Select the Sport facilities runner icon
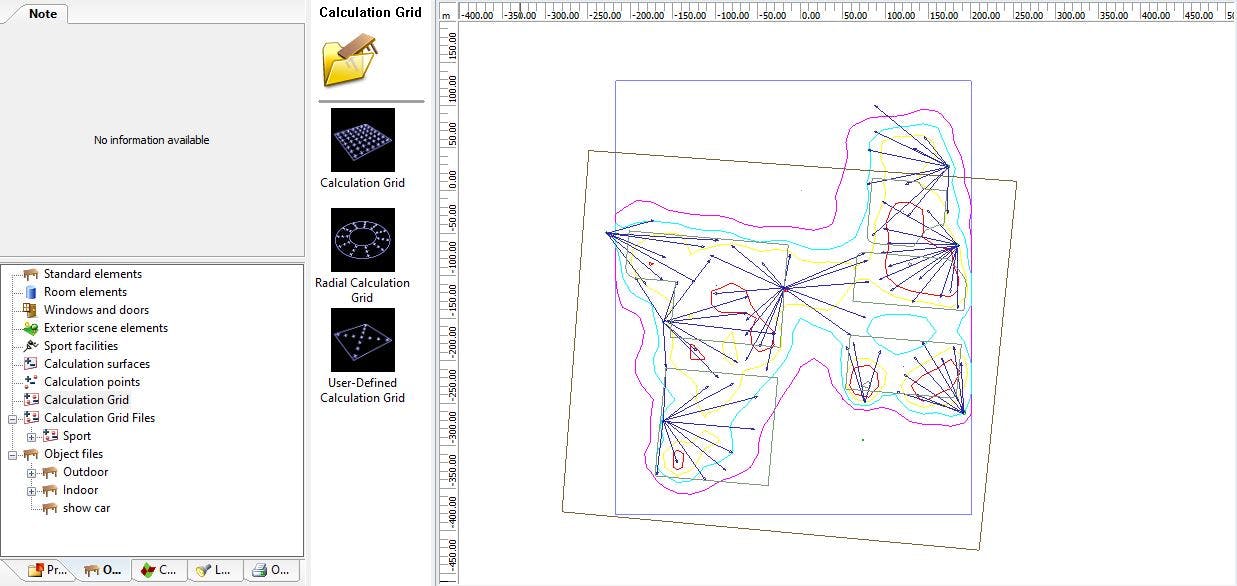 point(31,346)
